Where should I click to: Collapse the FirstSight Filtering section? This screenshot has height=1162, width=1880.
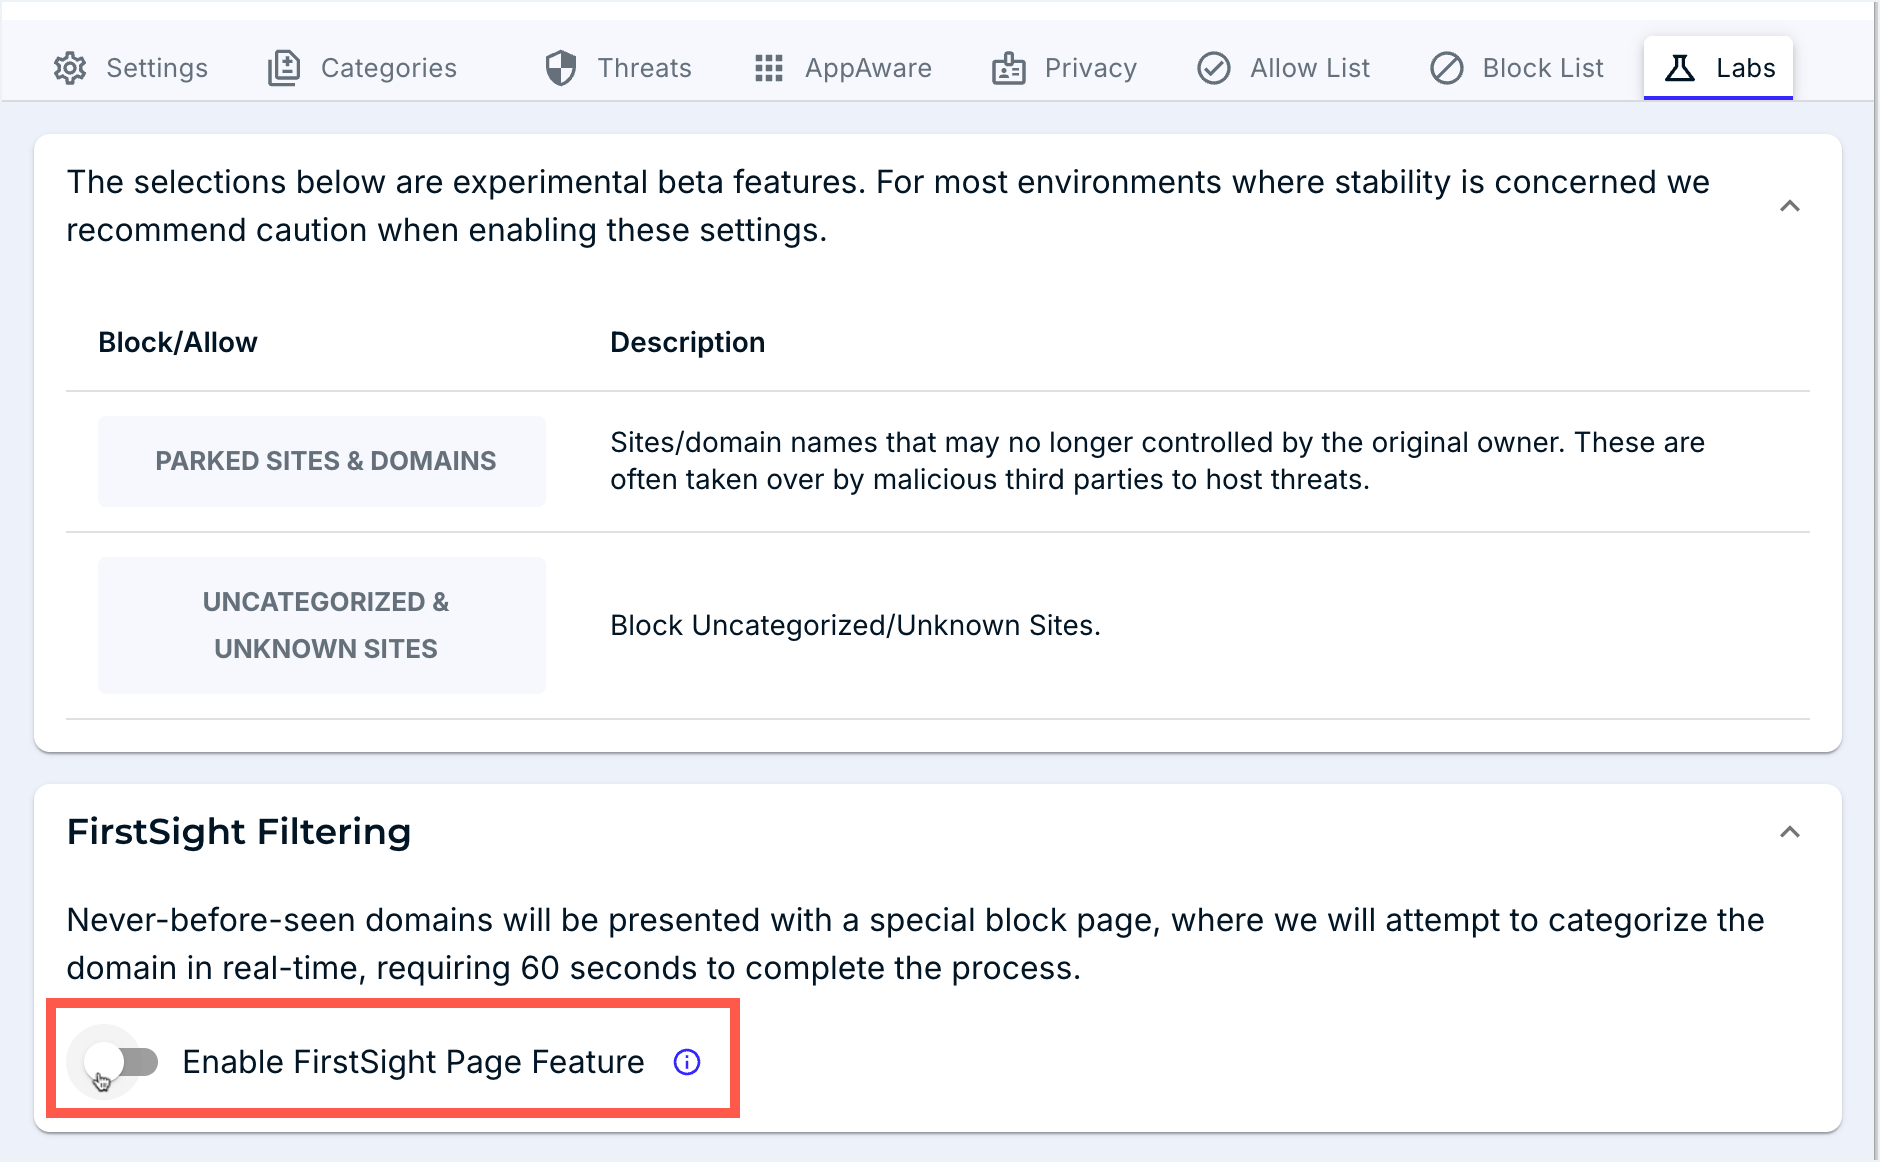[x=1790, y=832]
